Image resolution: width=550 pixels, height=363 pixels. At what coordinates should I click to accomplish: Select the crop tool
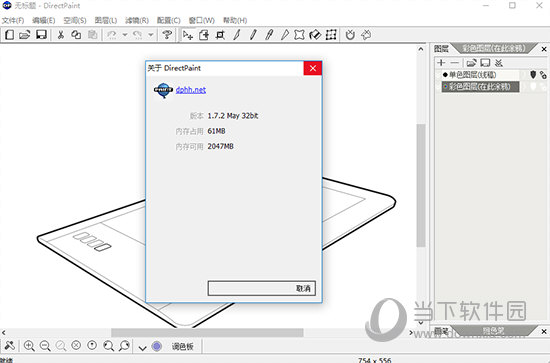(220, 35)
